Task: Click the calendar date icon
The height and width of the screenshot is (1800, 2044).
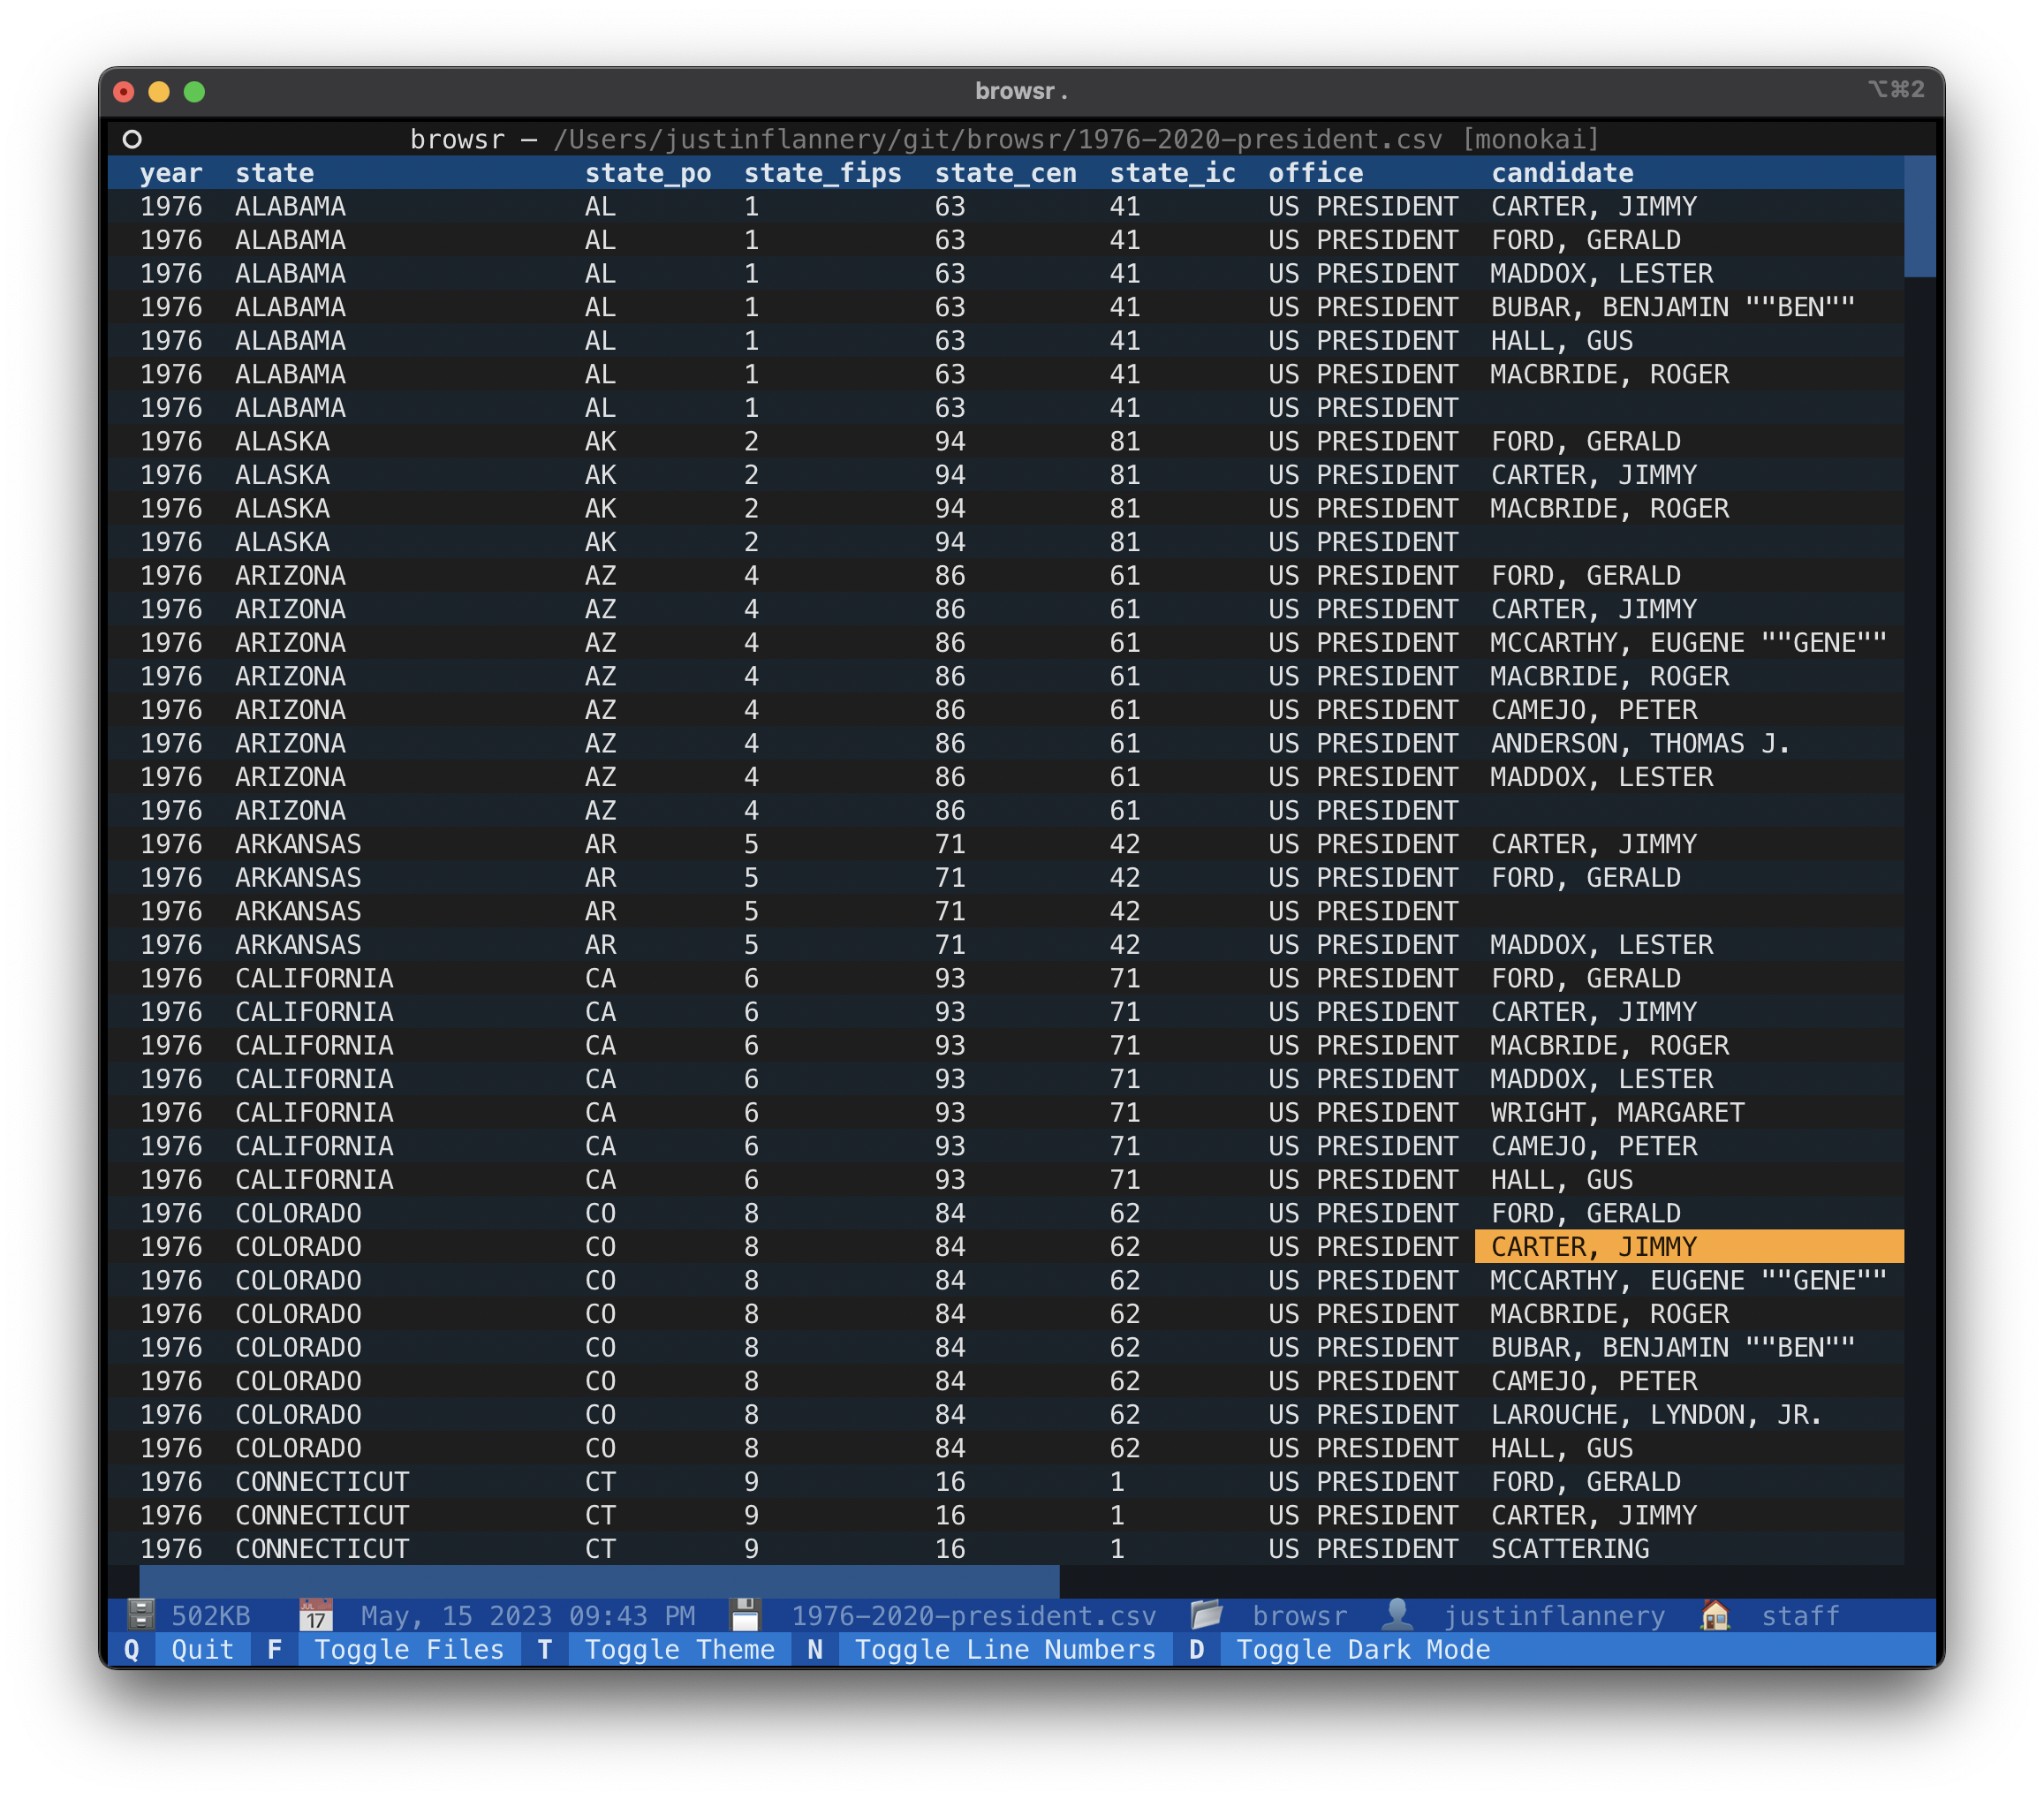Action: tap(315, 1615)
